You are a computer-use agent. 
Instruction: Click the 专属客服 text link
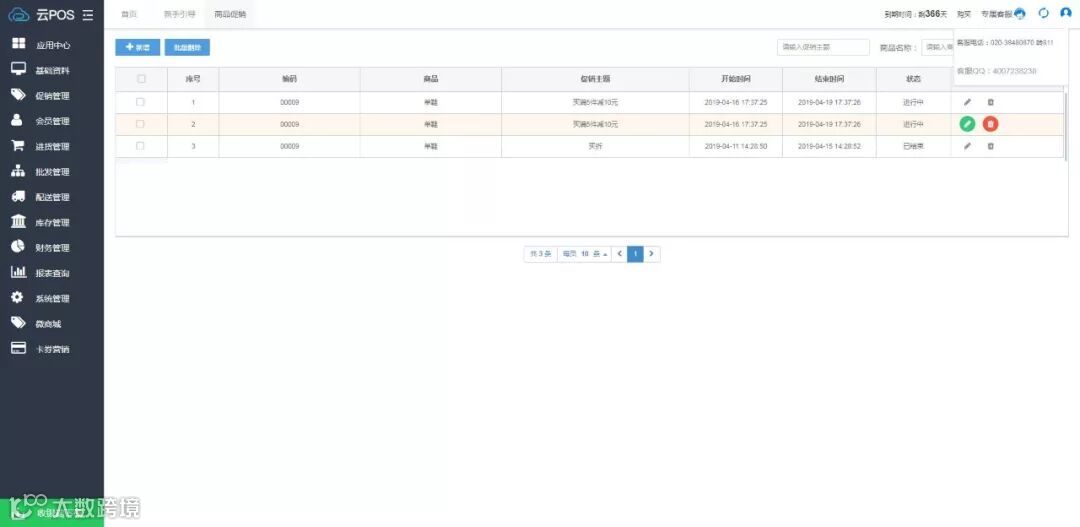click(997, 14)
